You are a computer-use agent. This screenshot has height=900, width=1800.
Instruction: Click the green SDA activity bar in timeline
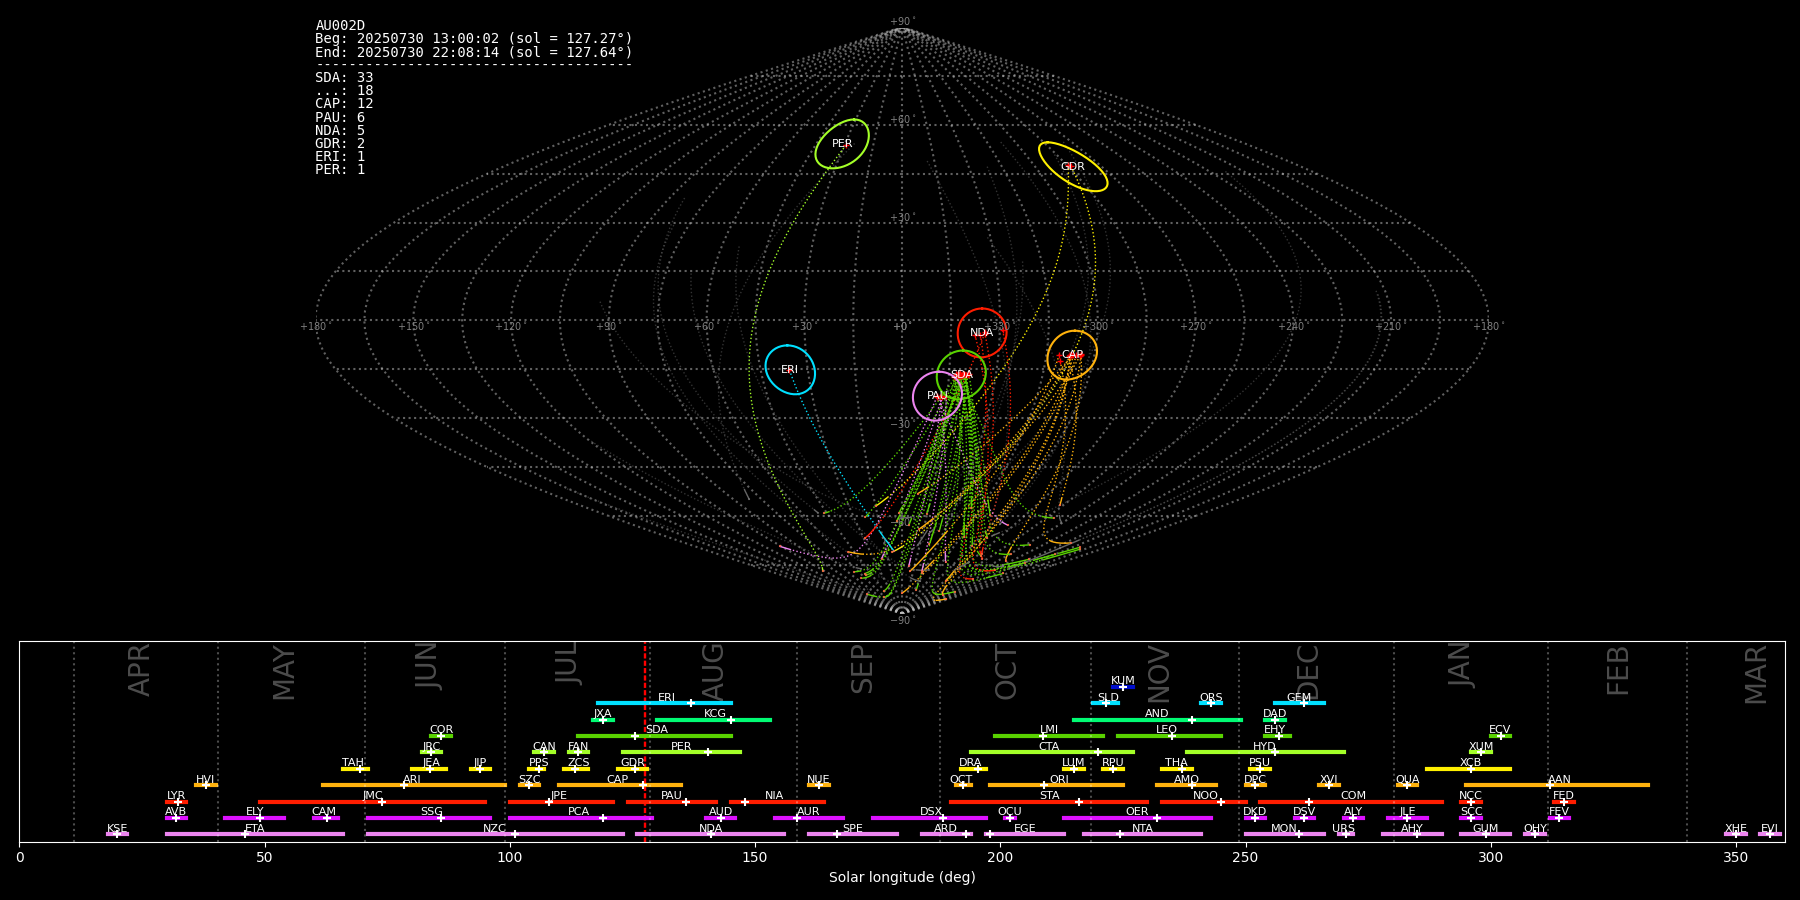coord(654,736)
